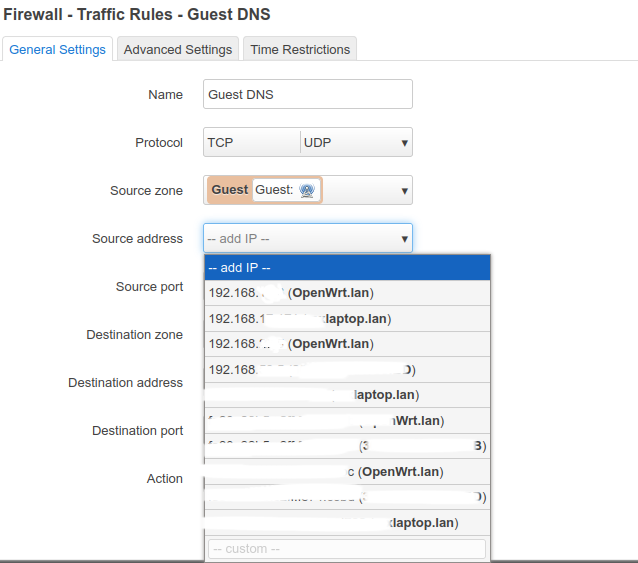Select the highlighted '-- add IP --' option
The height and width of the screenshot is (563, 638).
click(x=347, y=268)
